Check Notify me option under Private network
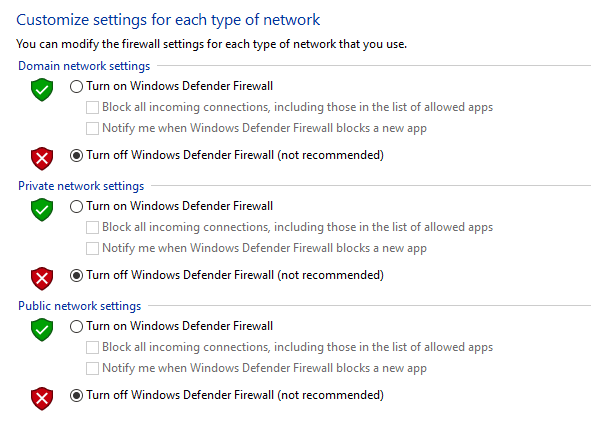The height and width of the screenshot is (431, 612). point(93,248)
